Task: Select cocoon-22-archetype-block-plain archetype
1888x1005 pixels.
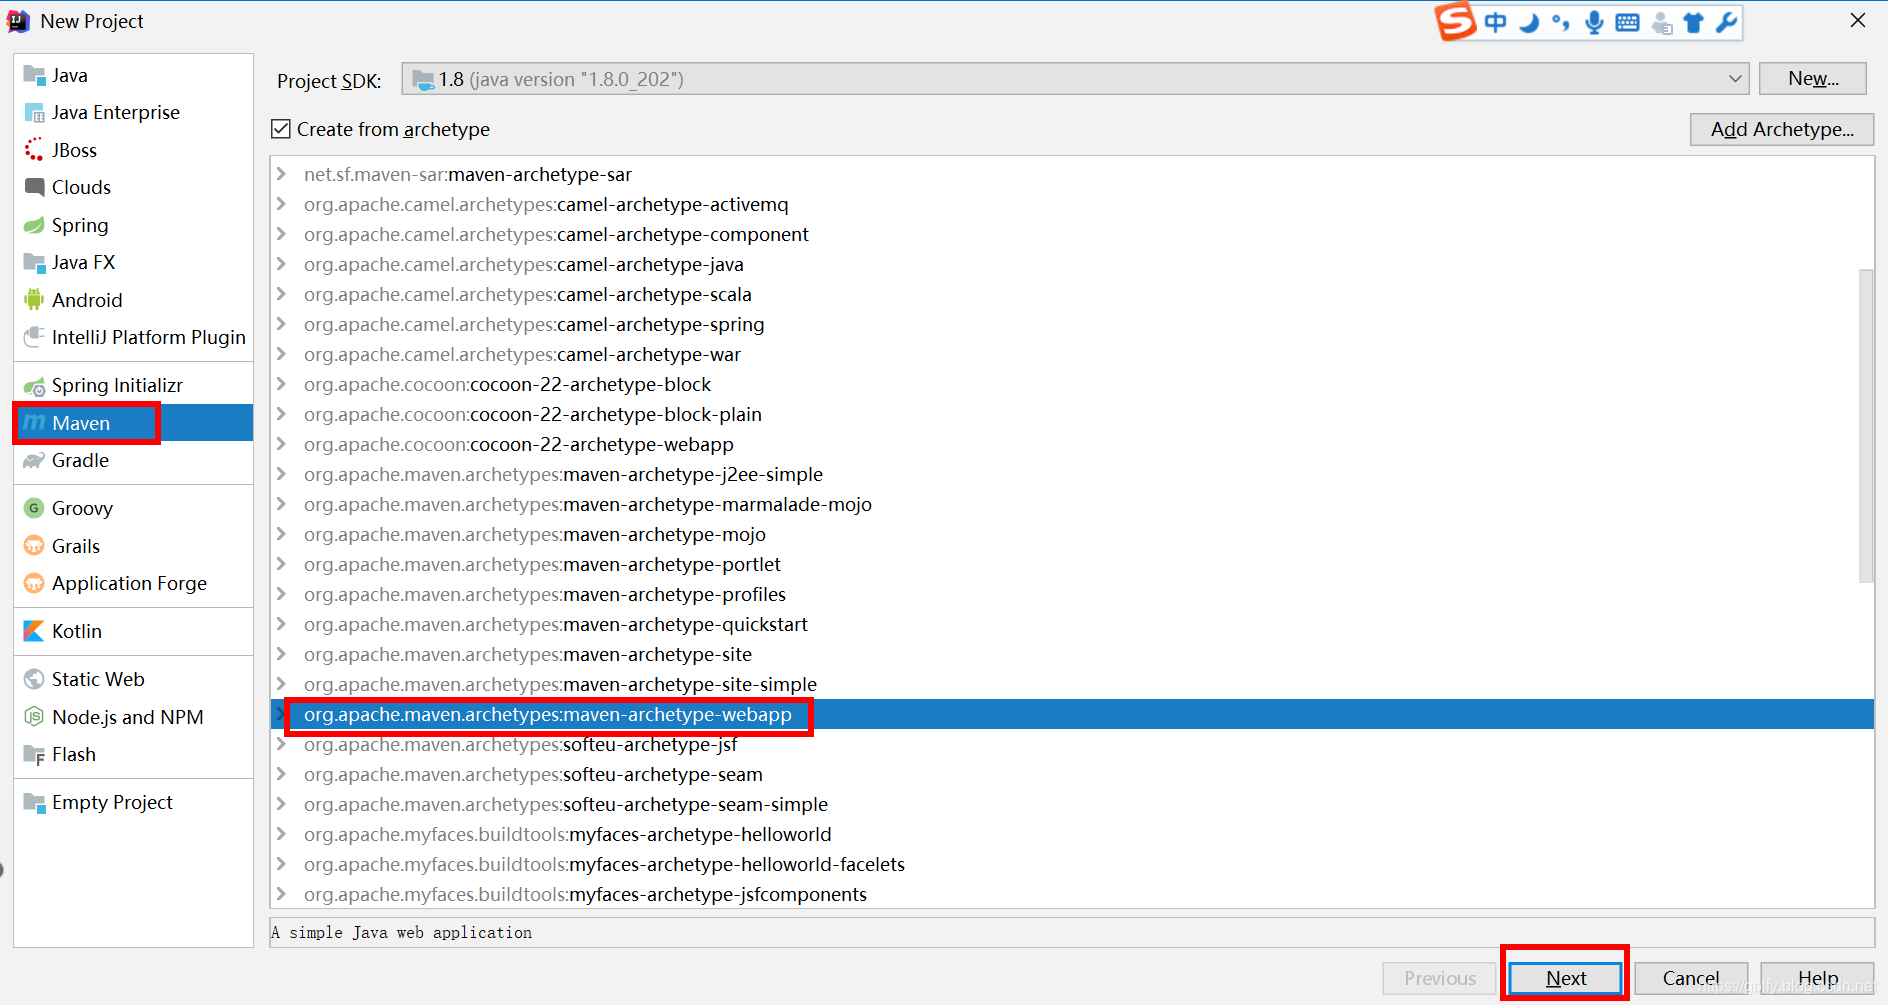Action: coord(1072,414)
